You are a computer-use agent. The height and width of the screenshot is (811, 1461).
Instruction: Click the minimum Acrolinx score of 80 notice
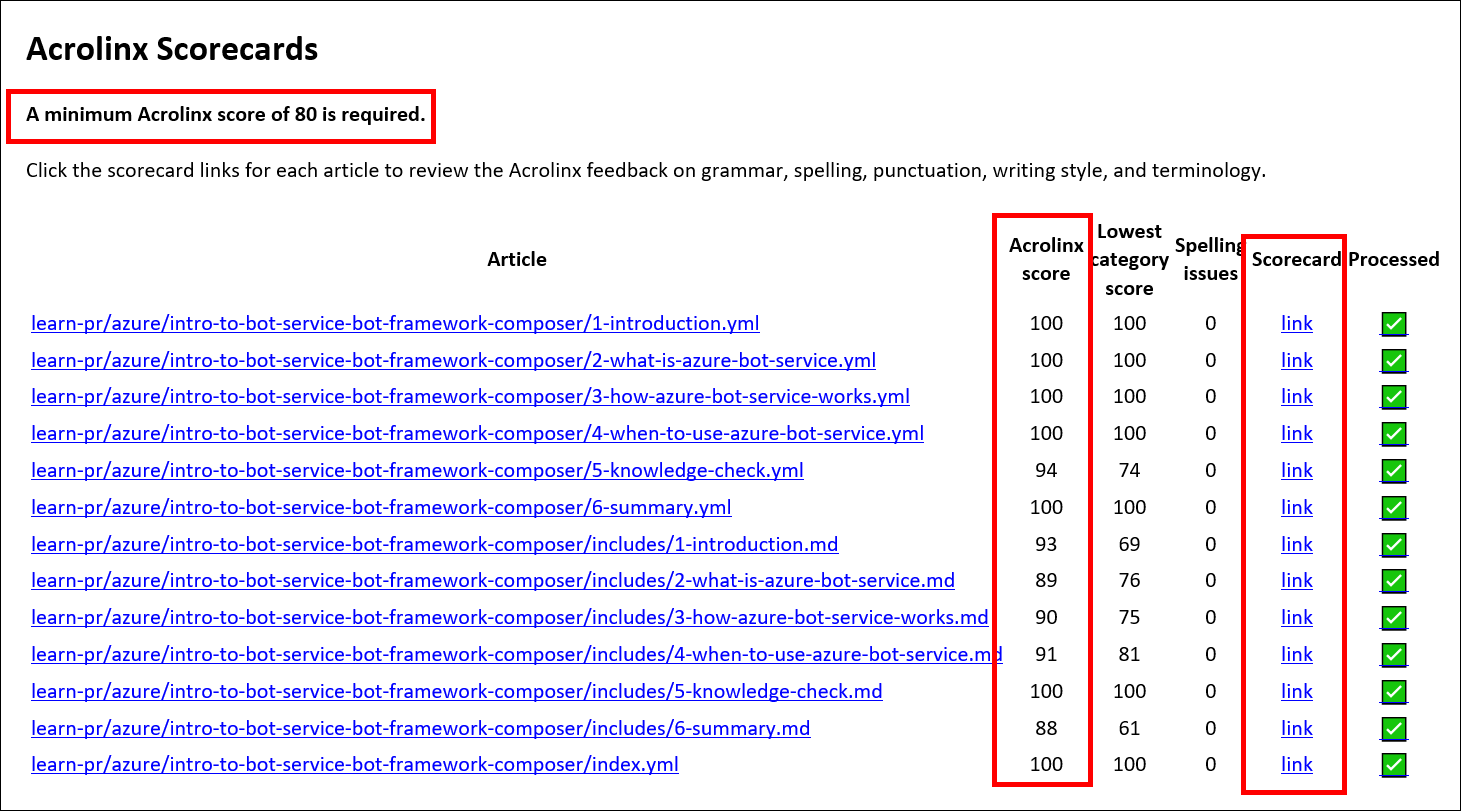(x=226, y=114)
